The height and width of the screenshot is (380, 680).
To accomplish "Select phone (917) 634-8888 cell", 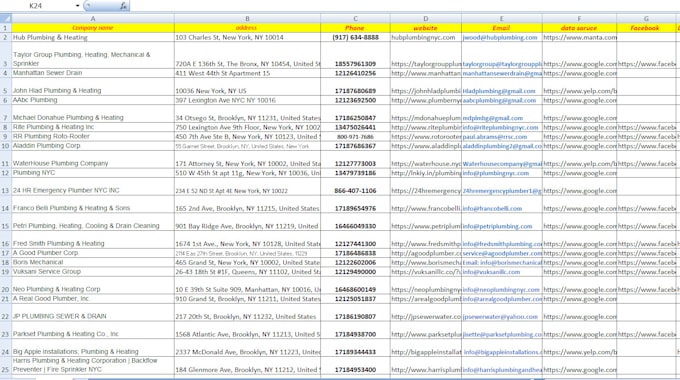I will click(x=355, y=37).
